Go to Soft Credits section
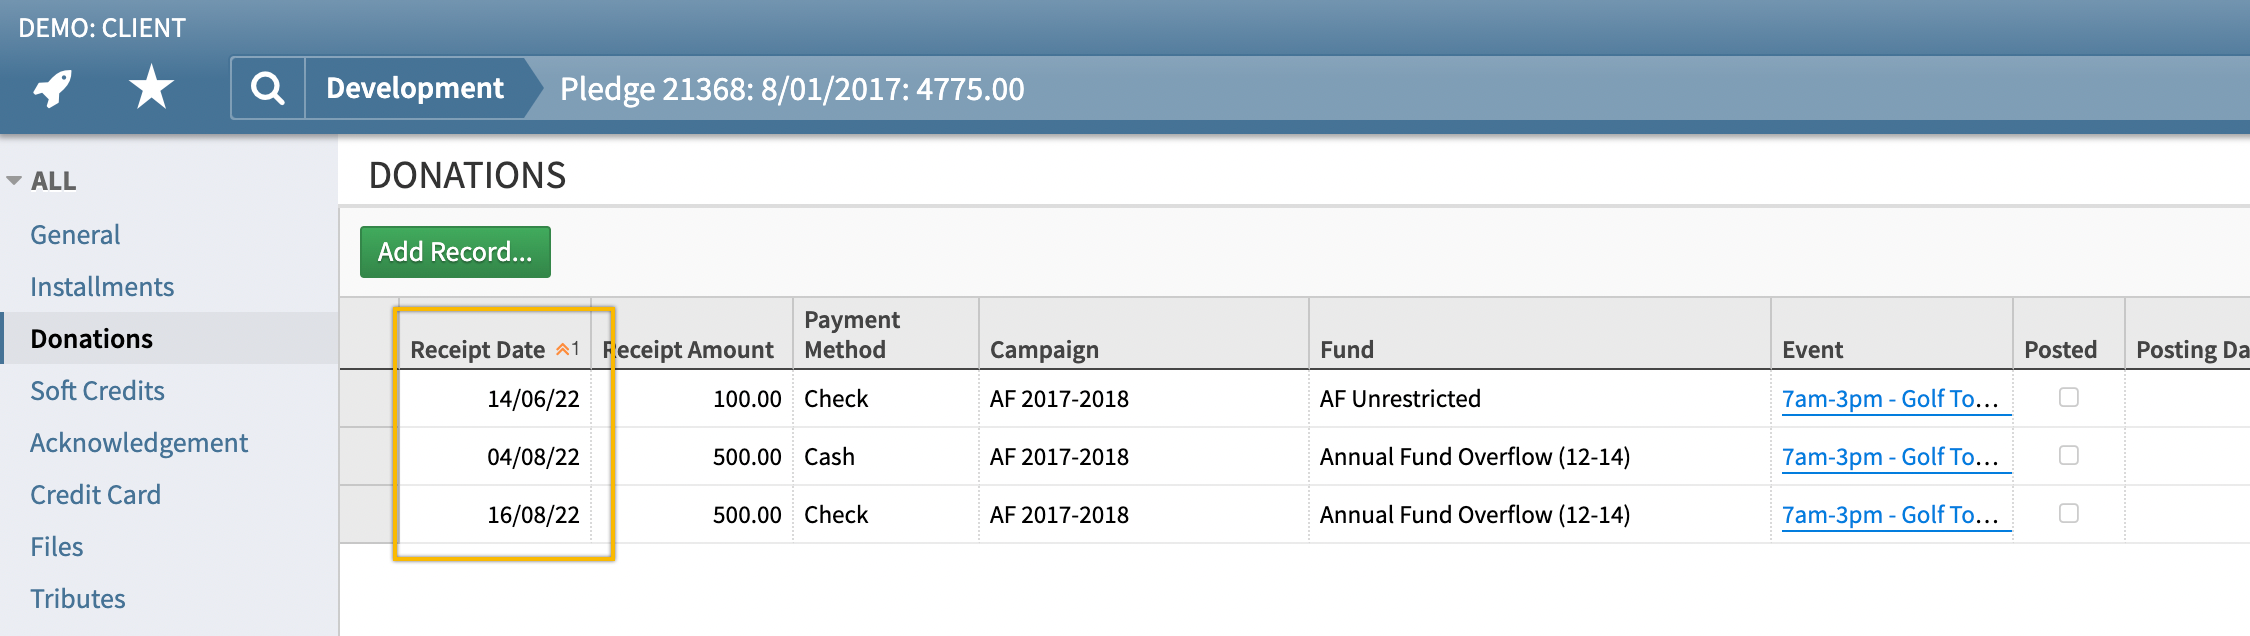The width and height of the screenshot is (2250, 636). pyautogui.click(x=97, y=391)
